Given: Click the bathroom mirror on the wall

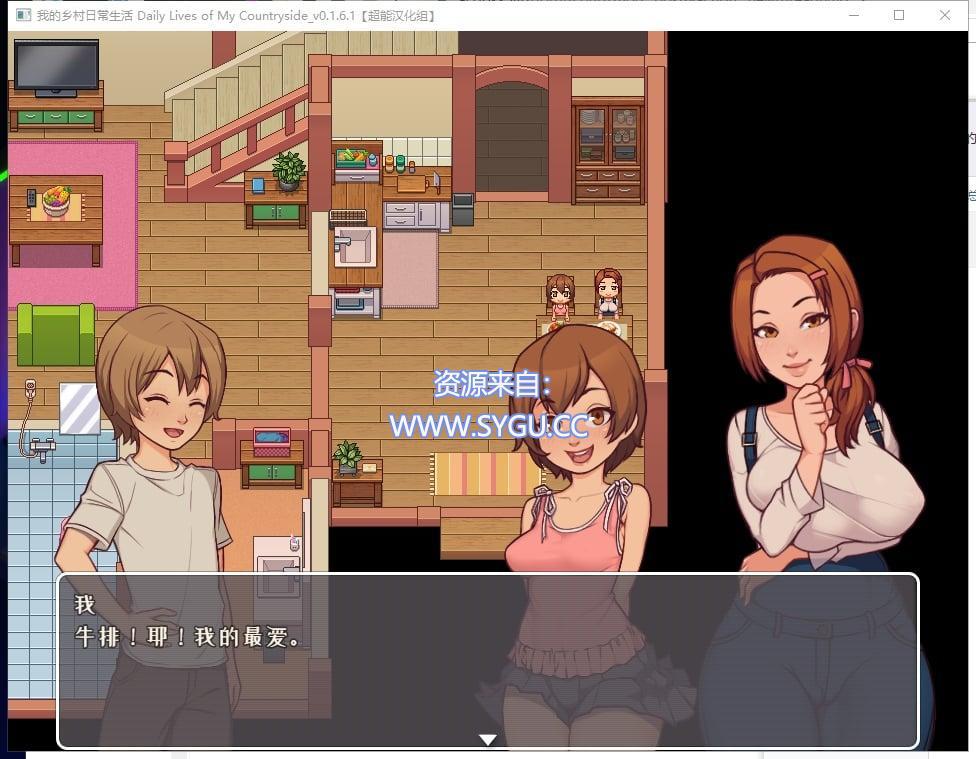Looking at the screenshot, I should (x=80, y=408).
